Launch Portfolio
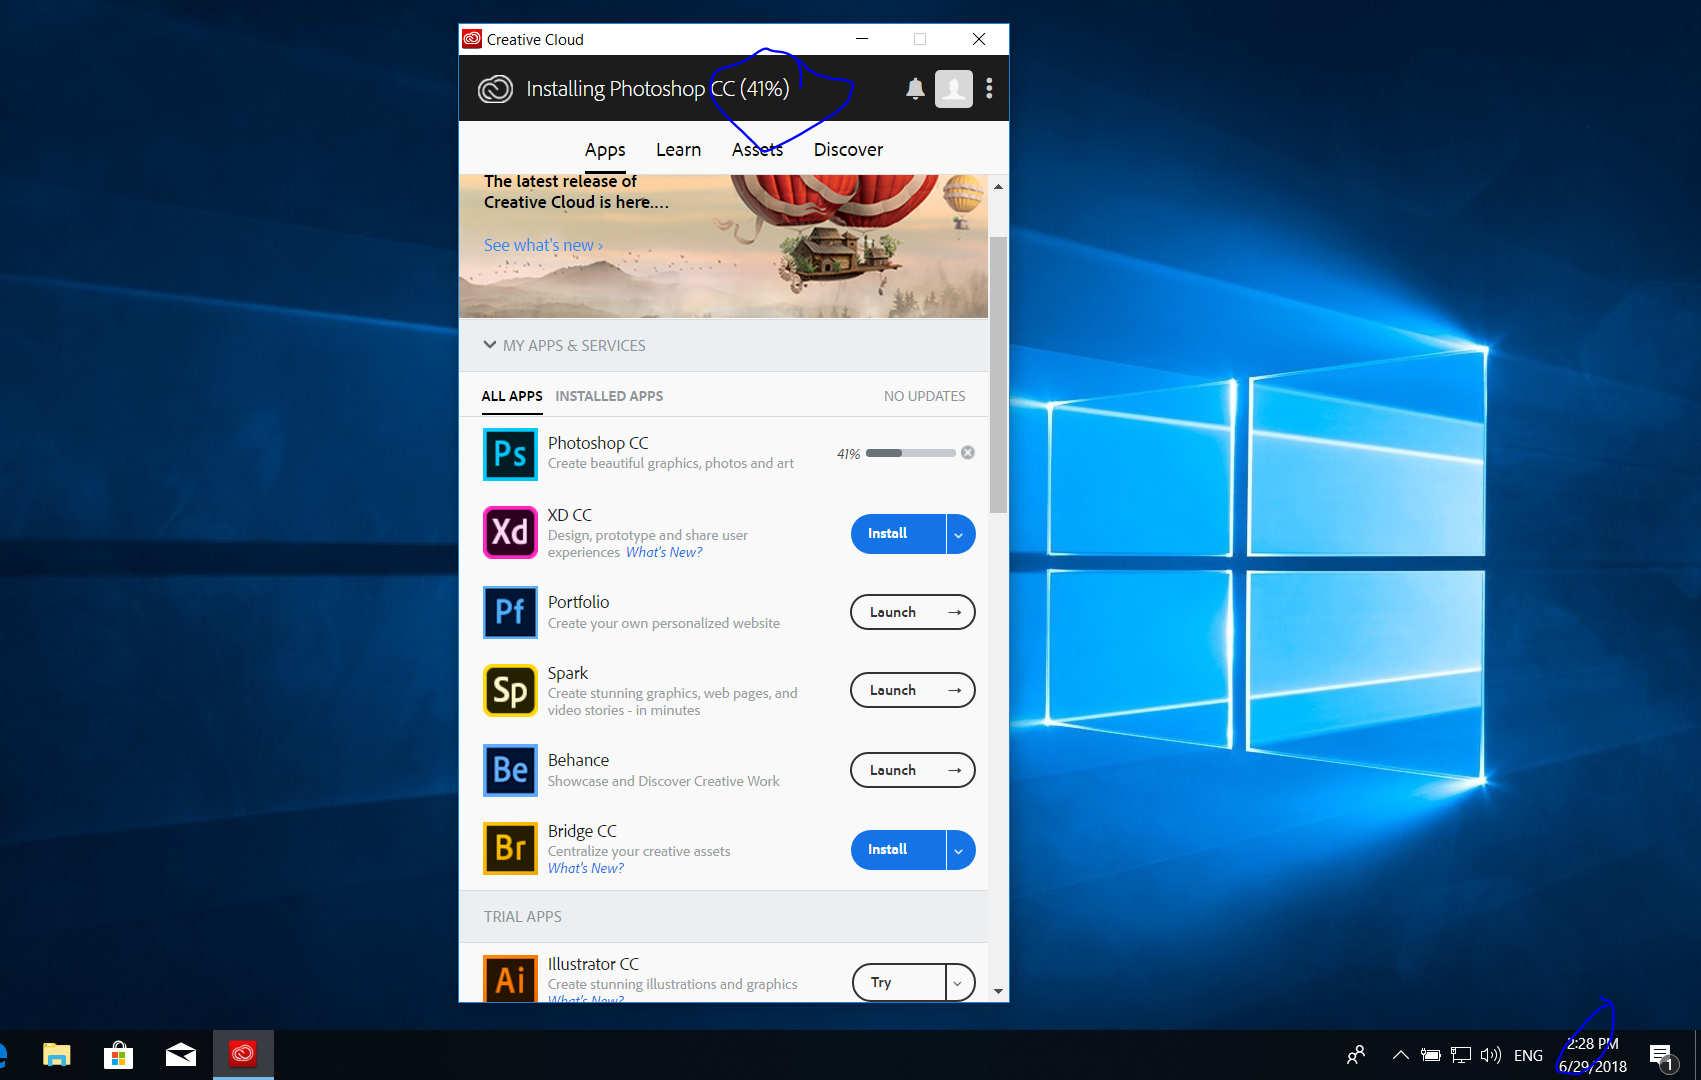This screenshot has width=1701, height=1080. coord(913,612)
